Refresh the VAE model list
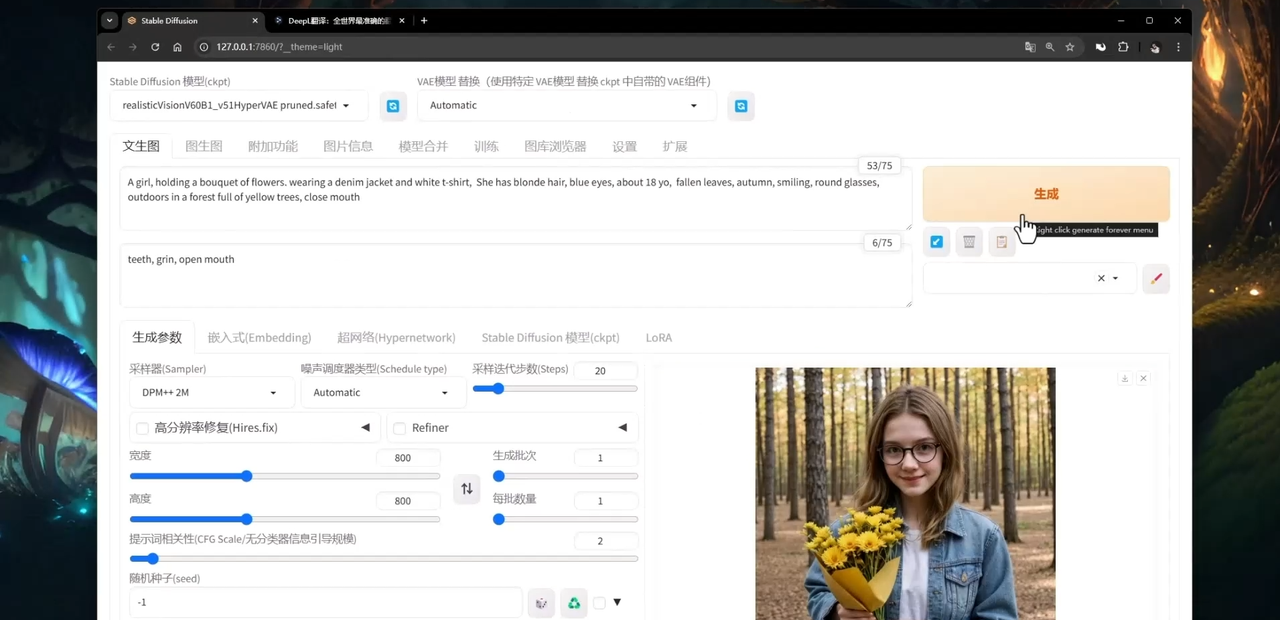Screen dimensions: 1280x620 click(740, 106)
